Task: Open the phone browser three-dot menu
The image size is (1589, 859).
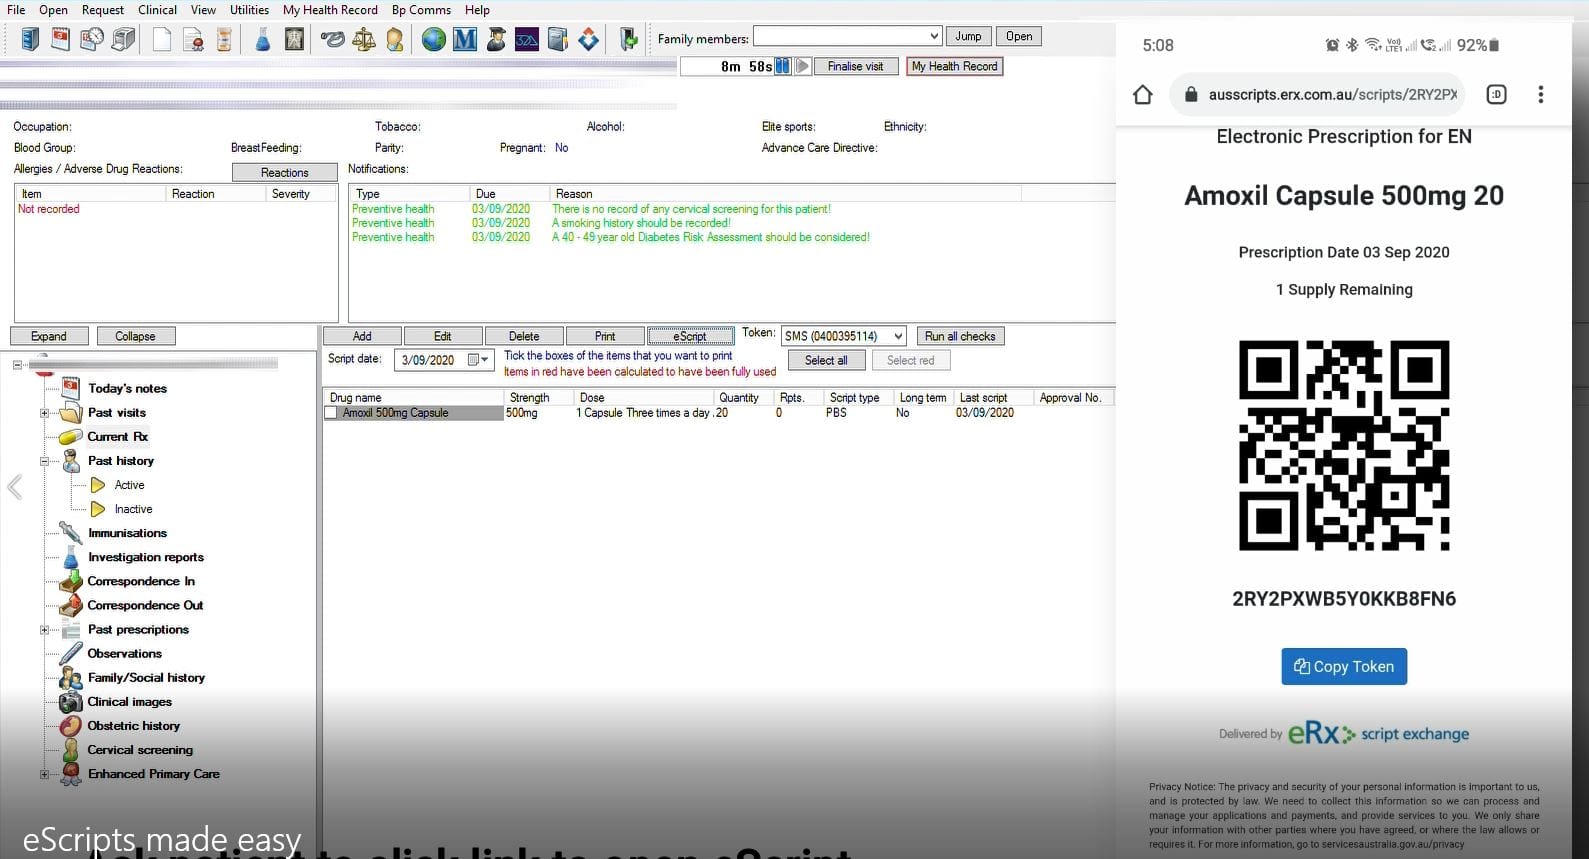Action: (1540, 94)
